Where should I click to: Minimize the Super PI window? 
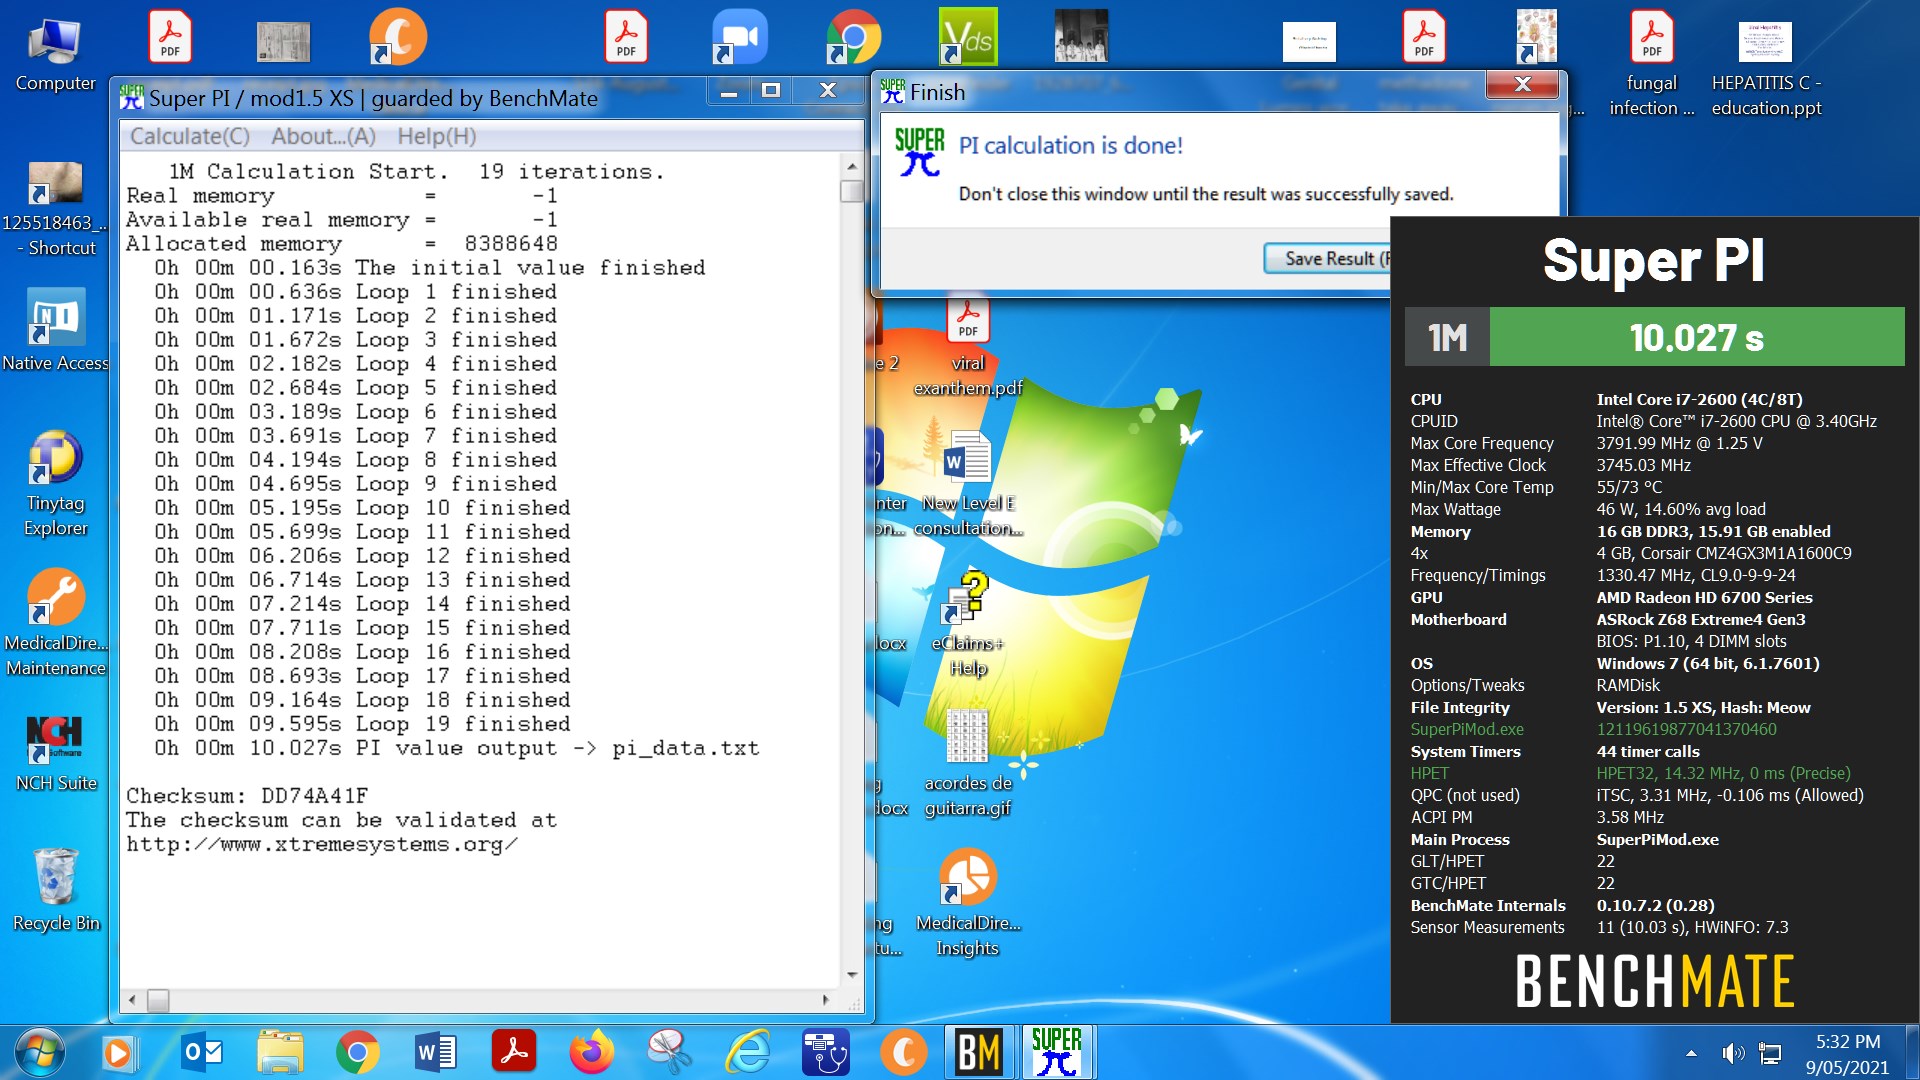[729, 91]
